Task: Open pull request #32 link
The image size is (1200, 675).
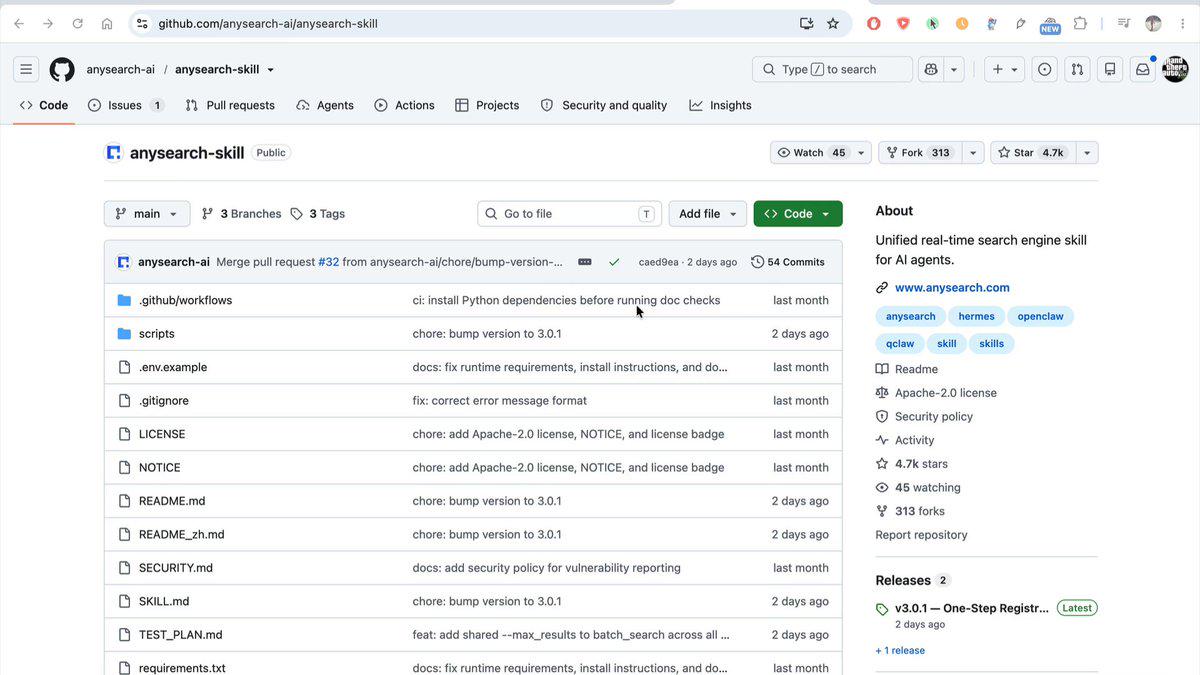Action: 329,262
